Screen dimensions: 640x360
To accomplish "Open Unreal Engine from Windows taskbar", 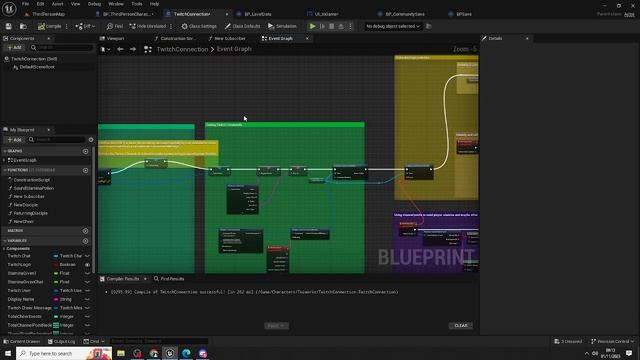I will pos(170,353).
